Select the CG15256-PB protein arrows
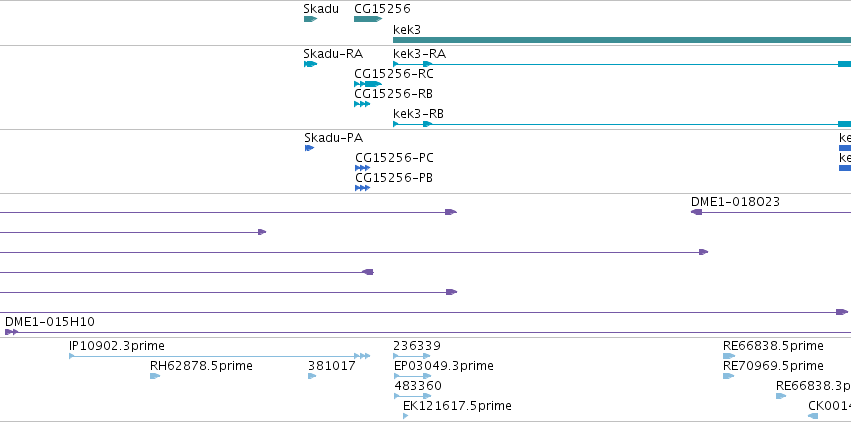 coord(363,188)
